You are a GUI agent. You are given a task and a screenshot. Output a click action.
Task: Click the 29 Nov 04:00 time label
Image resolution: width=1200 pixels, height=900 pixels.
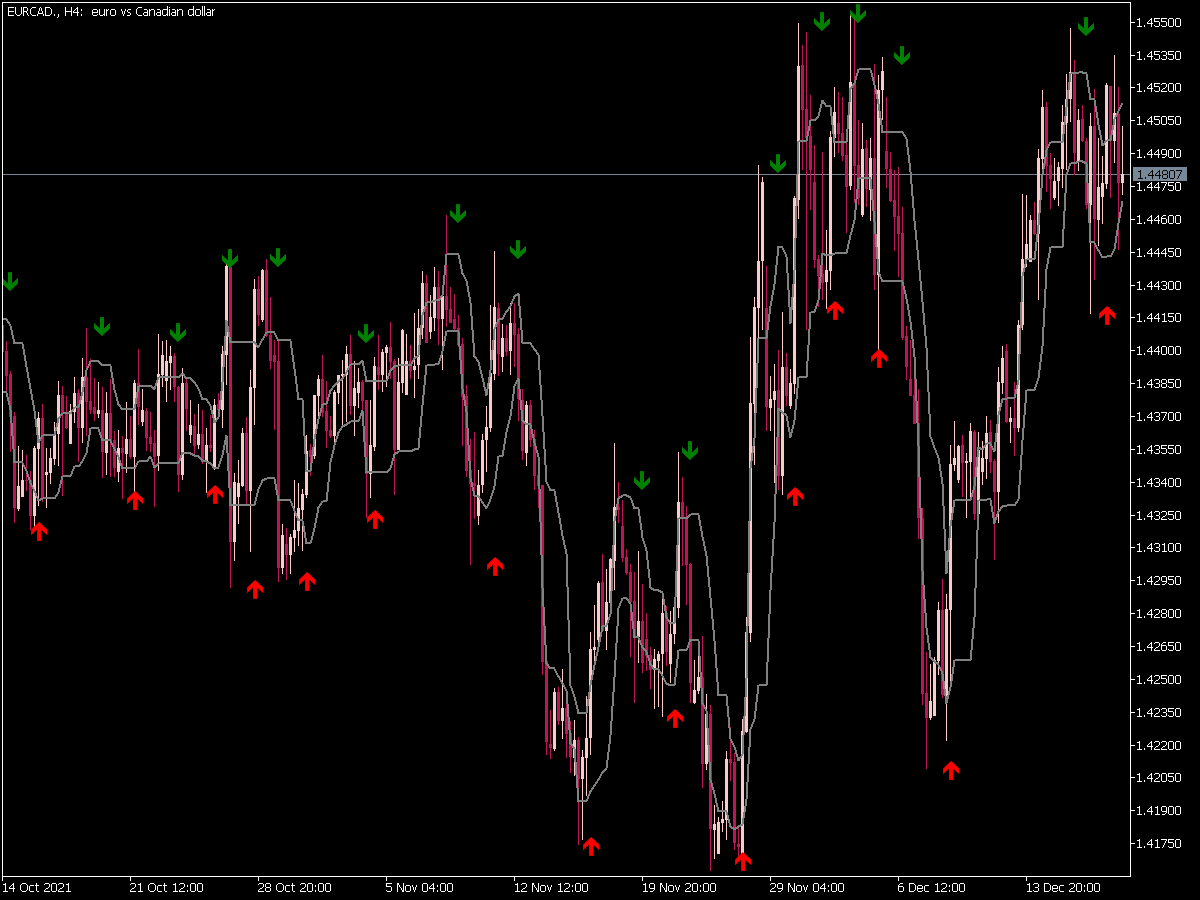pyautogui.click(x=806, y=887)
